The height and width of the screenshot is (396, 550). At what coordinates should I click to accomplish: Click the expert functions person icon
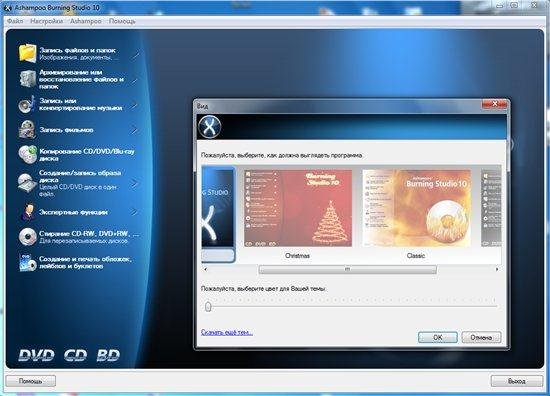coord(27,212)
